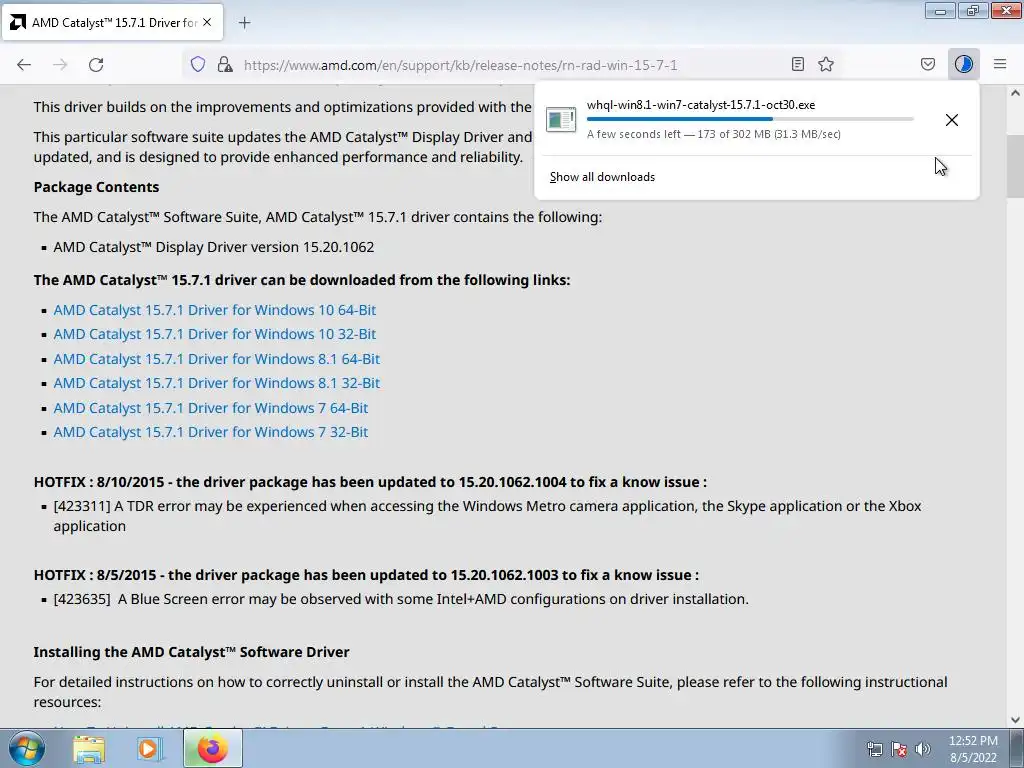
Task: Select the AMD Catalyst 15.7.1 Driver tab
Action: (x=112, y=22)
